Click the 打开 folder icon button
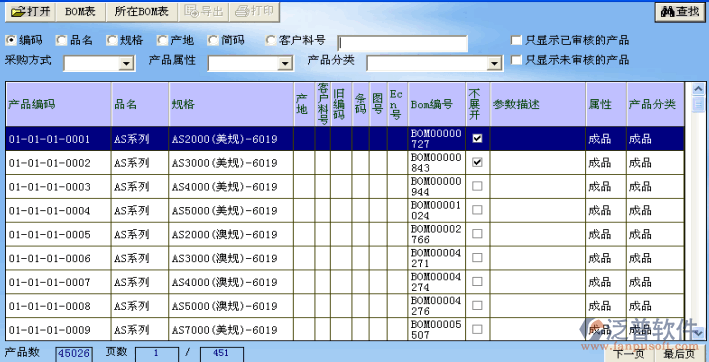Screen dimensions: 709x362 tap(30, 12)
